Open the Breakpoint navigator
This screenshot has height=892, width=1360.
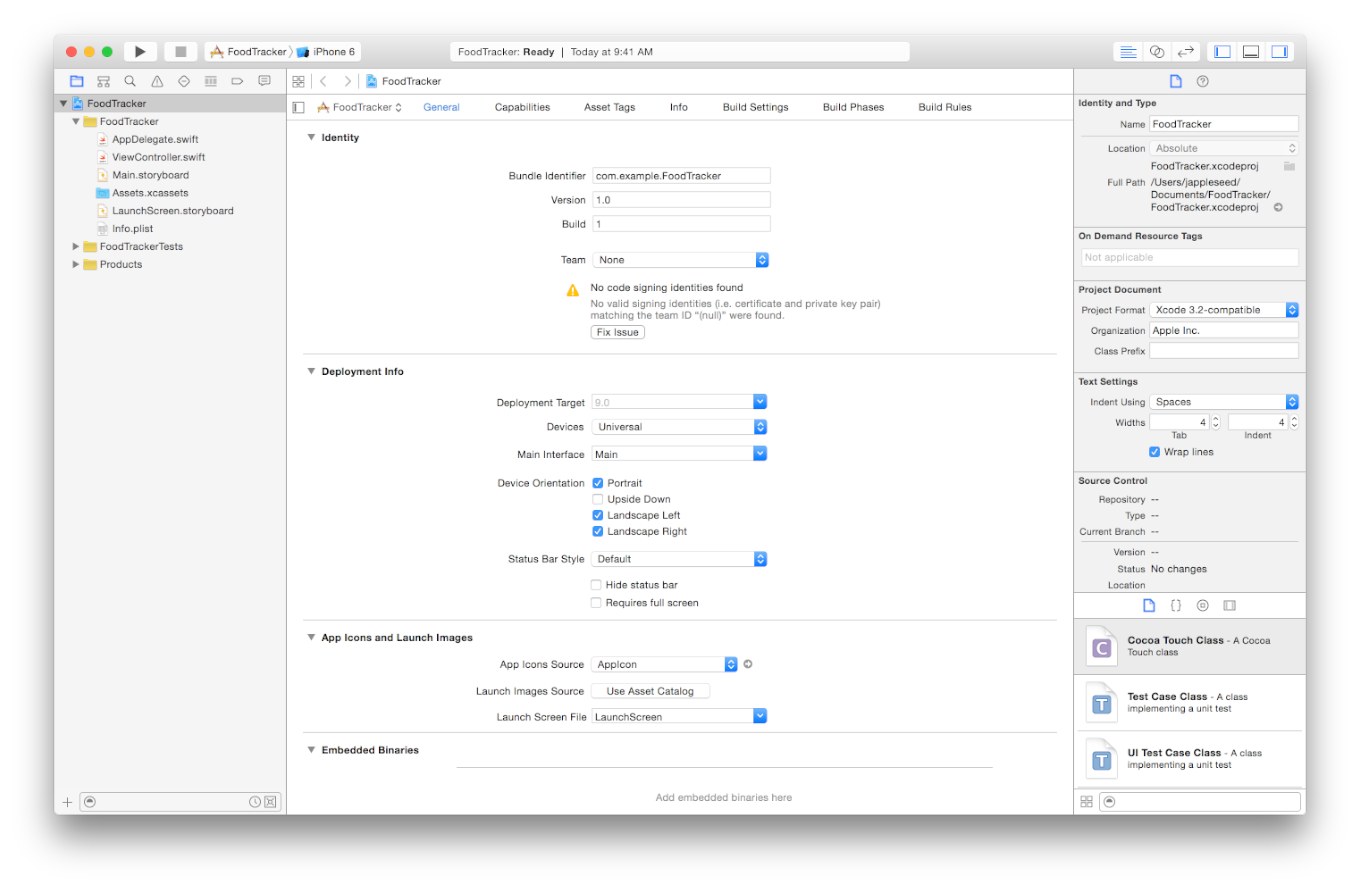tap(237, 81)
